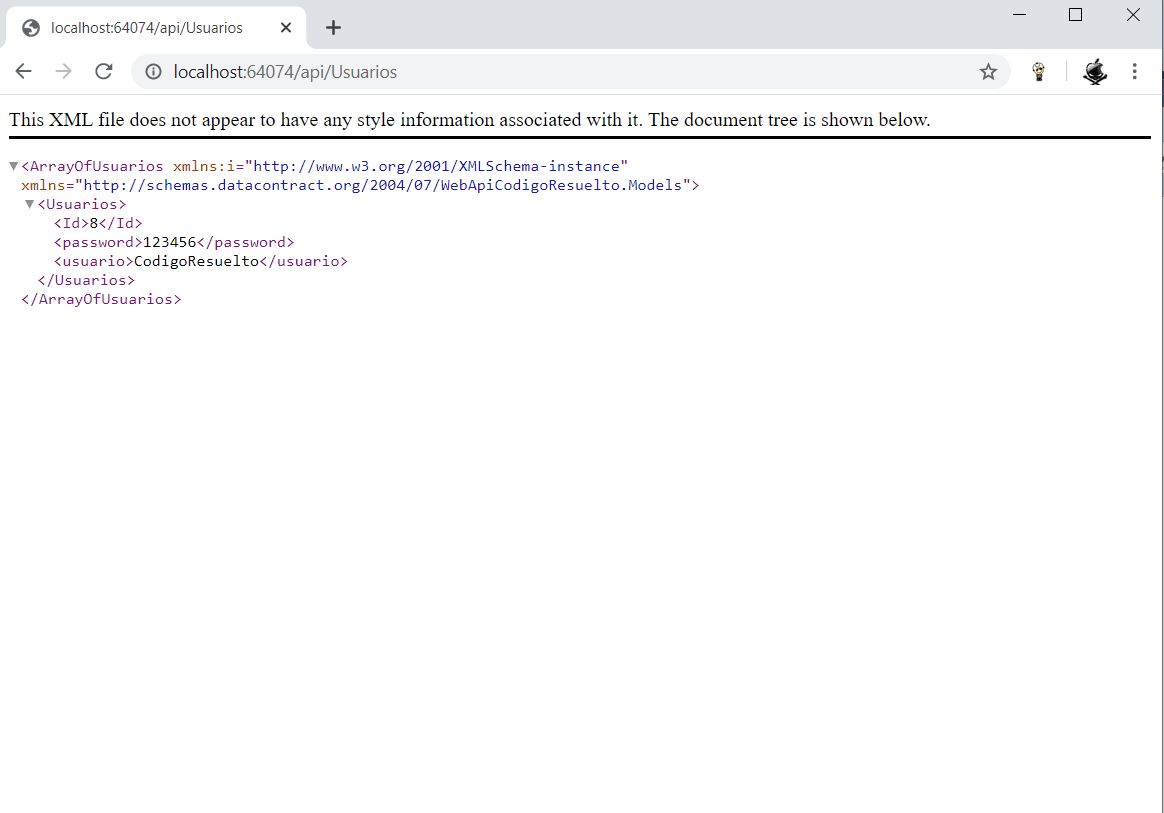Viewport: 1164px width, 813px height.
Task: Open a new tab with the plus icon
Action: pos(333,27)
